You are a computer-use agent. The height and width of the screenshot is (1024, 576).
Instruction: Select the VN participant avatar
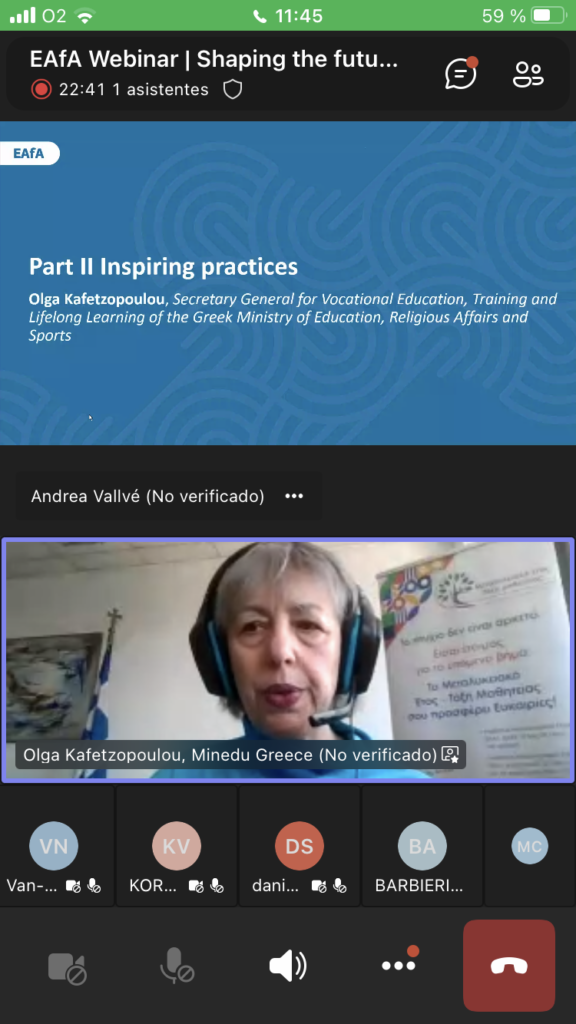(54, 846)
